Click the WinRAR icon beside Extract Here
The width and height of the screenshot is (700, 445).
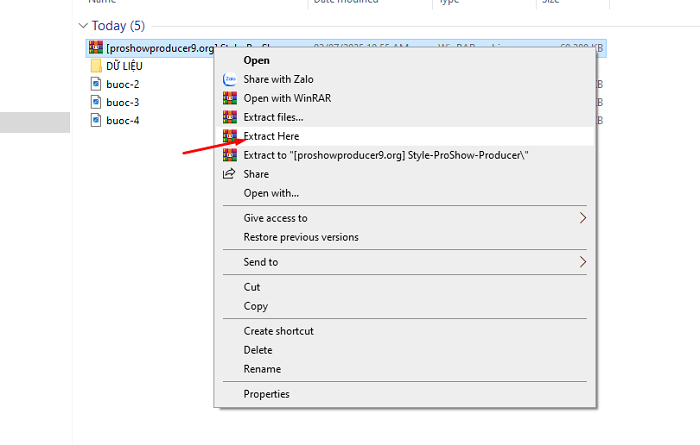tap(230, 136)
